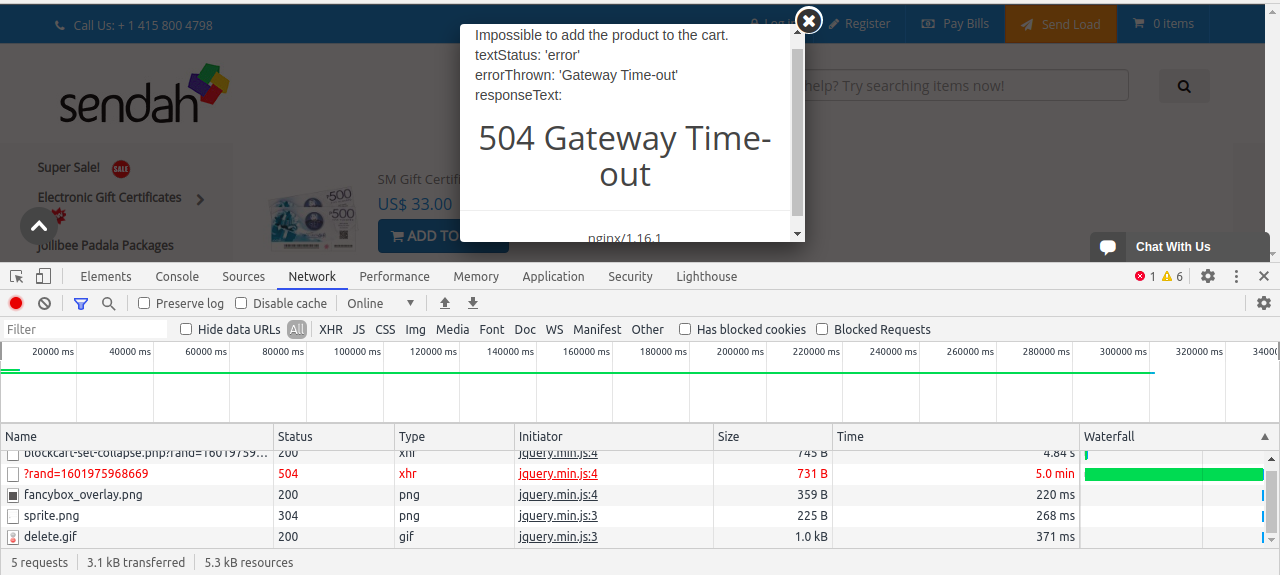
Task: Click the sendah logo
Action: tap(144, 93)
